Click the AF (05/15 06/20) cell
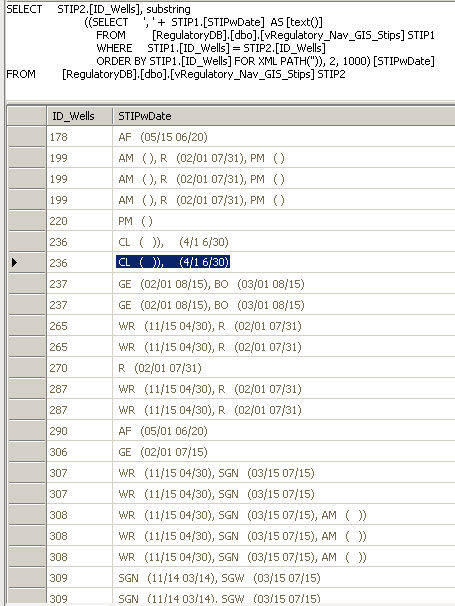Viewport: 455px width, 606px height. point(284,137)
